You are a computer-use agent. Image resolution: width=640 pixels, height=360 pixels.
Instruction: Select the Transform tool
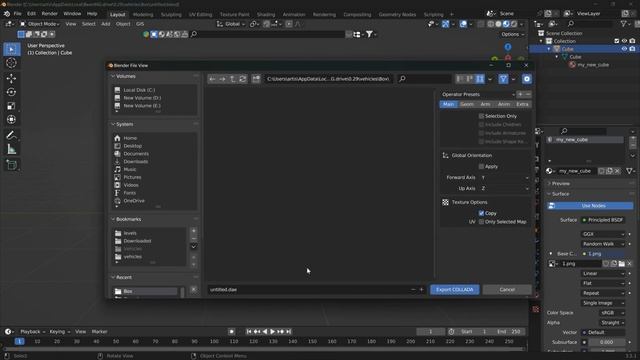tap(11, 120)
